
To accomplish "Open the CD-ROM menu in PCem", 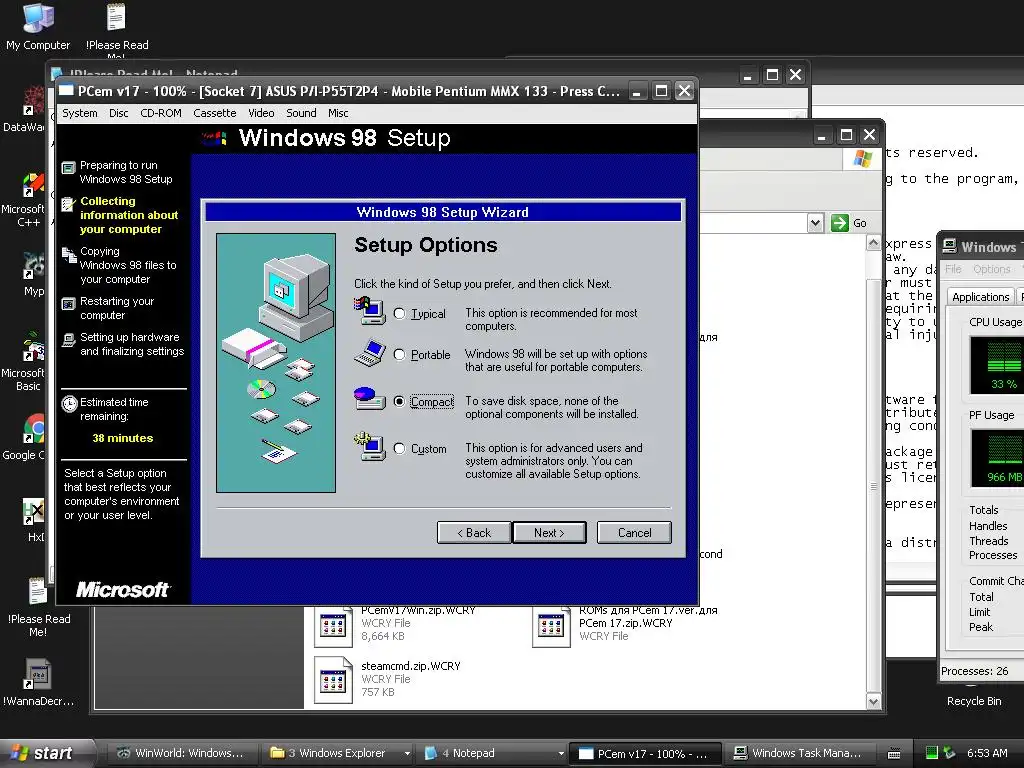I will pos(161,113).
